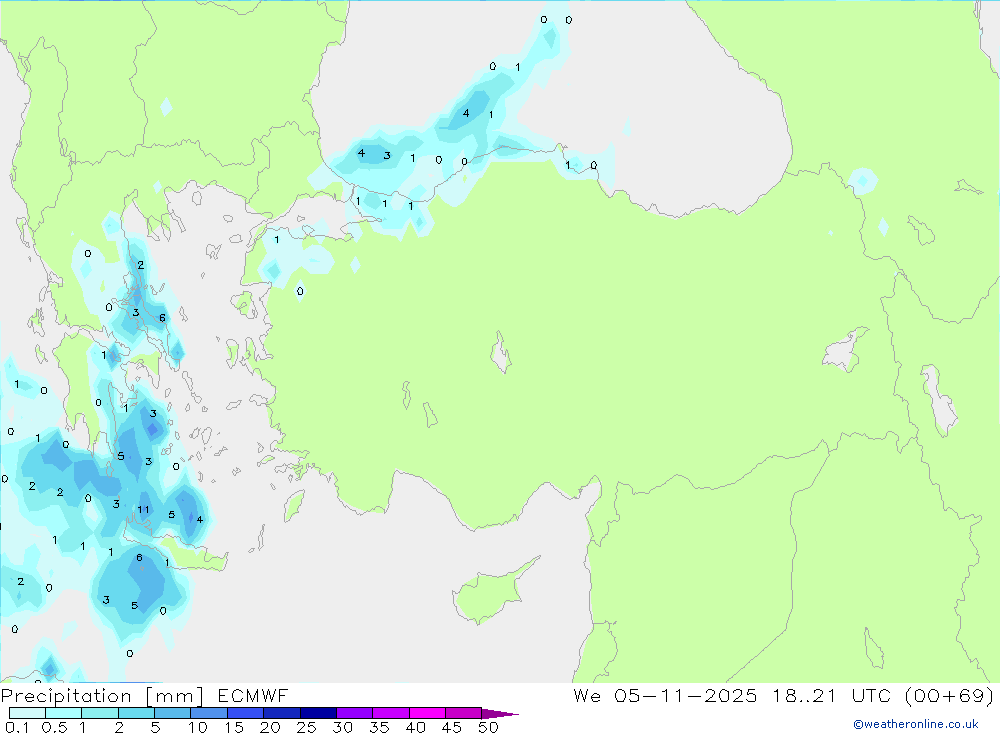
Task: Click the 10–15 mm blue legend swatch
Action: [x=209, y=713]
